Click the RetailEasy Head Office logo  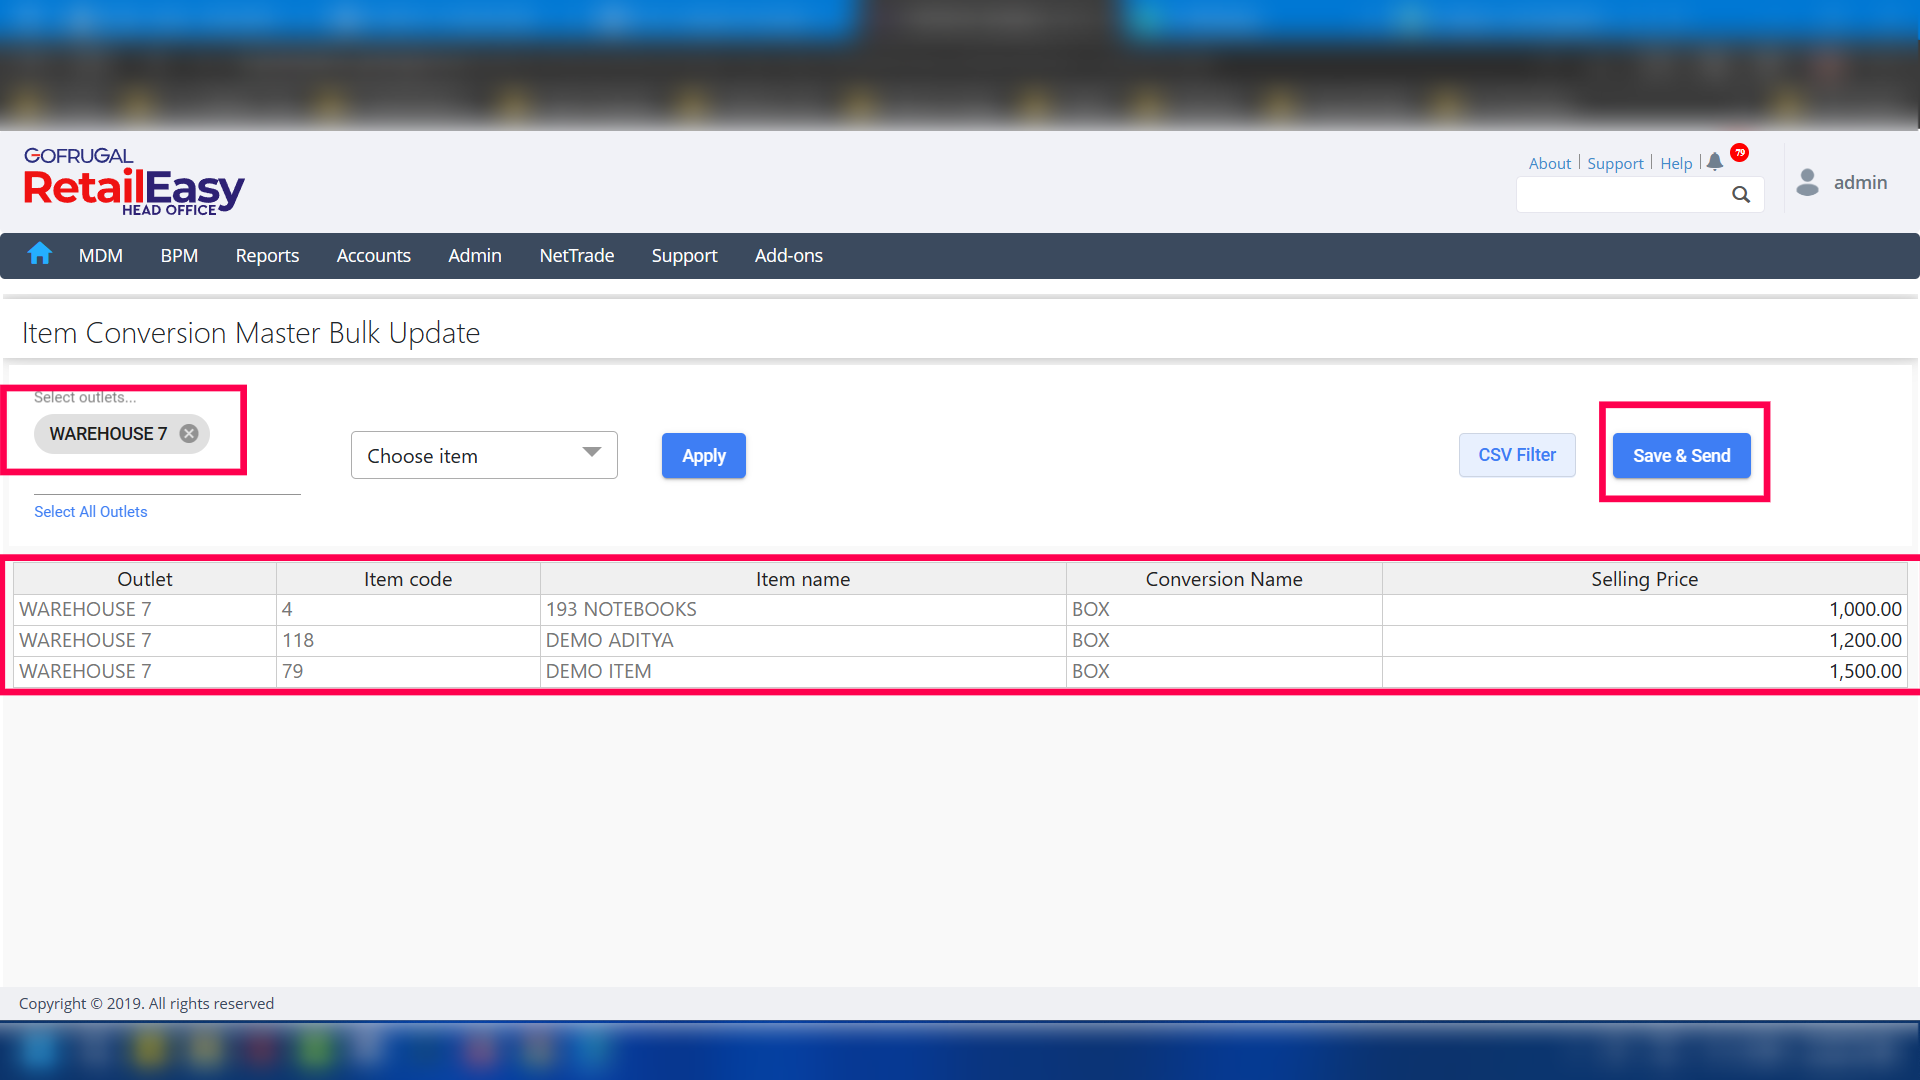click(134, 182)
